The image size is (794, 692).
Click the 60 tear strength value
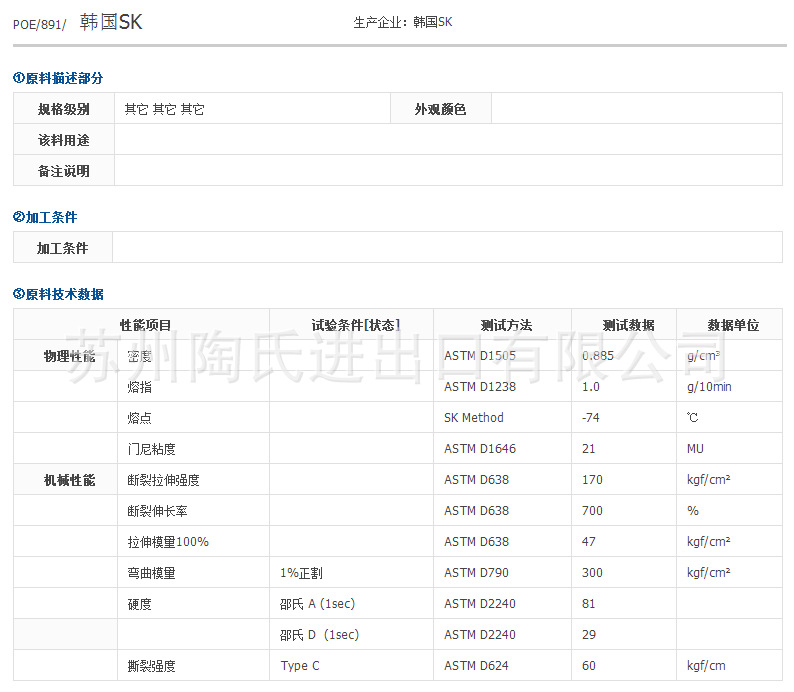coord(588,666)
